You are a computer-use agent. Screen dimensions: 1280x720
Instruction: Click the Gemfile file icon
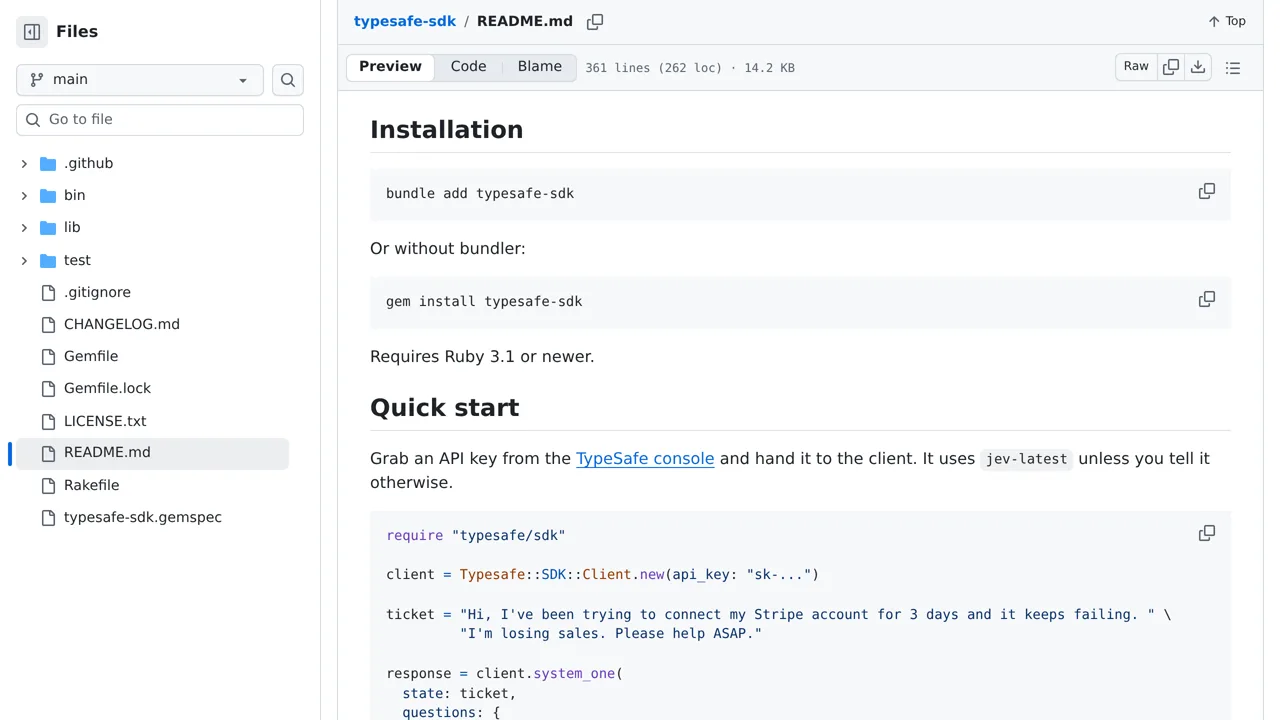[48, 356]
